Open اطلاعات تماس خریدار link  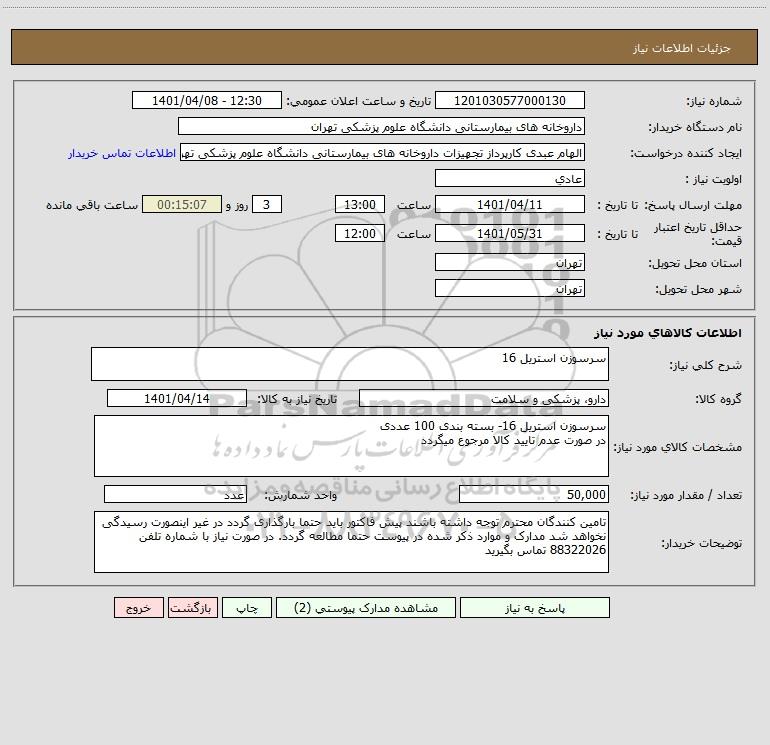[122, 153]
